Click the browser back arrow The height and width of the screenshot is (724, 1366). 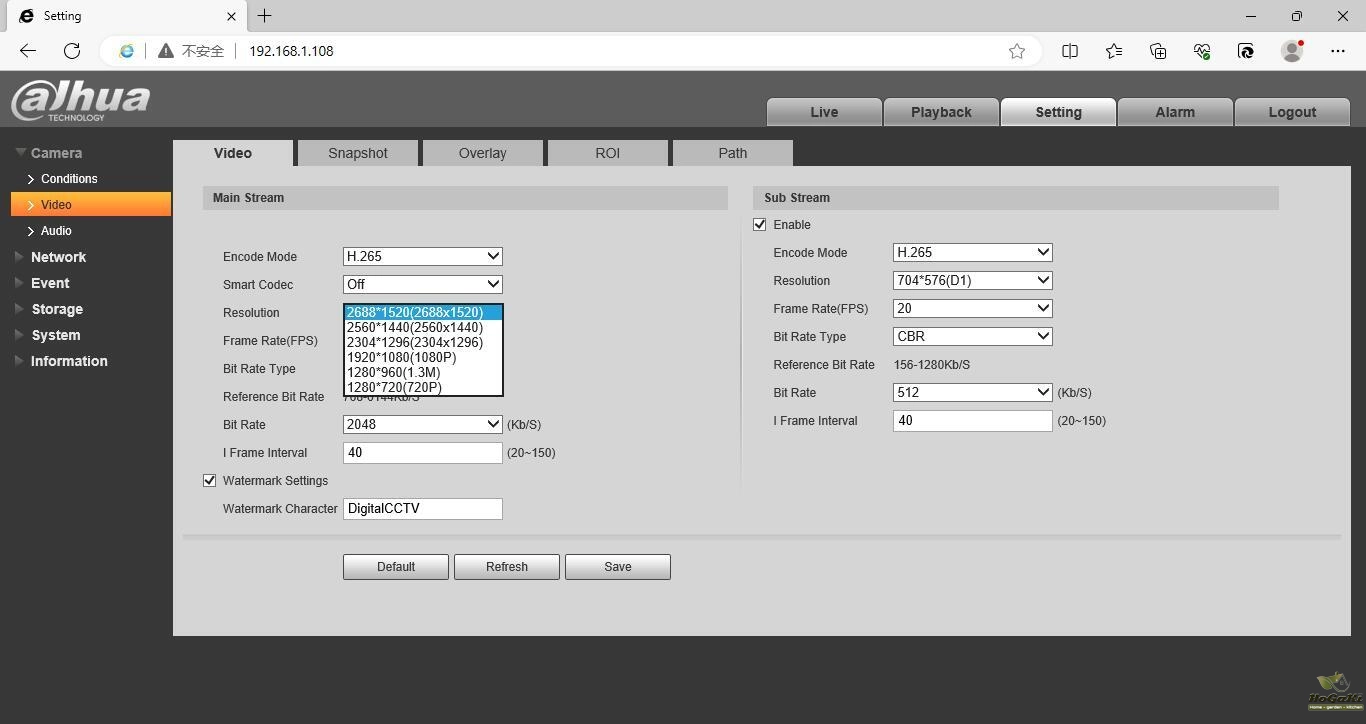(x=28, y=51)
